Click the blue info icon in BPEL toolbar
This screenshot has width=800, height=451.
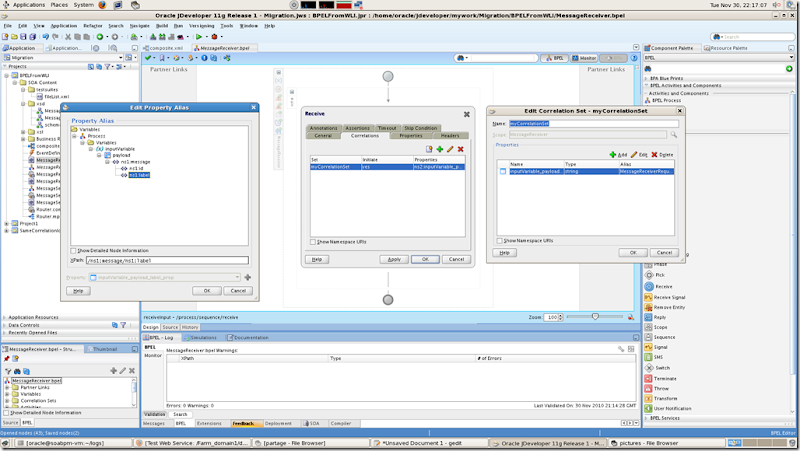[x=204, y=58]
